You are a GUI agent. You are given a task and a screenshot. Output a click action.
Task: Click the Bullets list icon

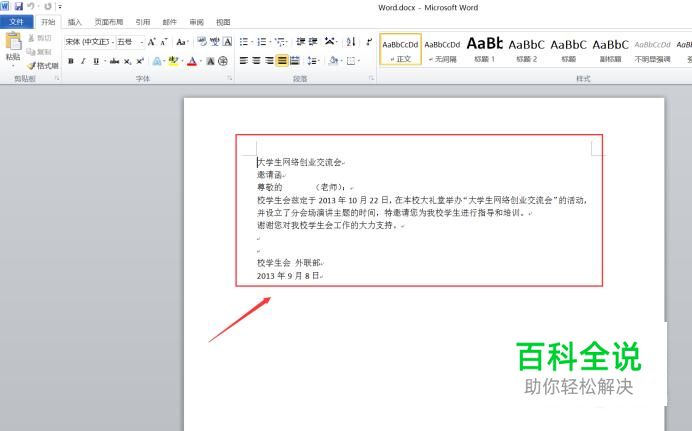click(244, 42)
